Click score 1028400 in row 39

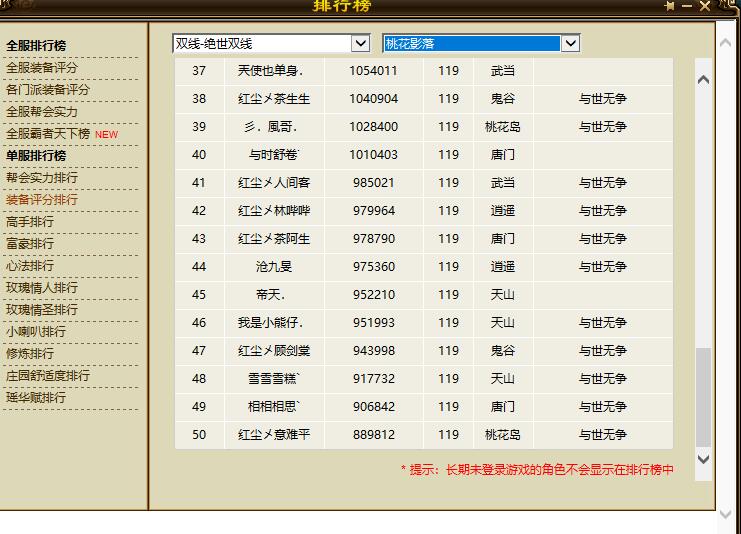click(x=373, y=127)
